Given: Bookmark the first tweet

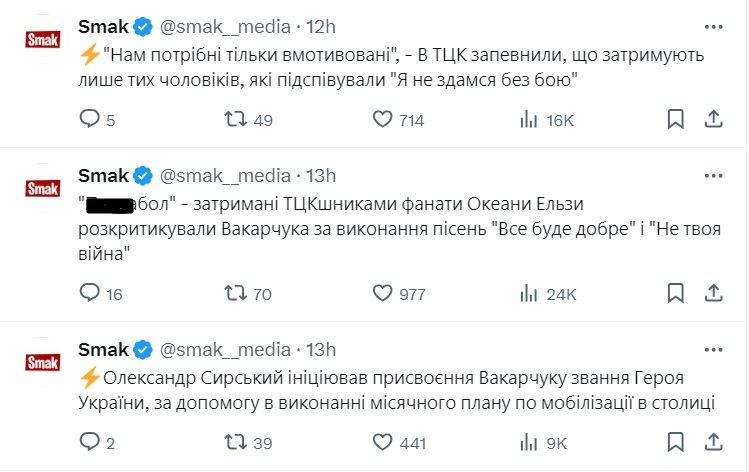Looking at the screenshot, I should (x=676, y=120).
